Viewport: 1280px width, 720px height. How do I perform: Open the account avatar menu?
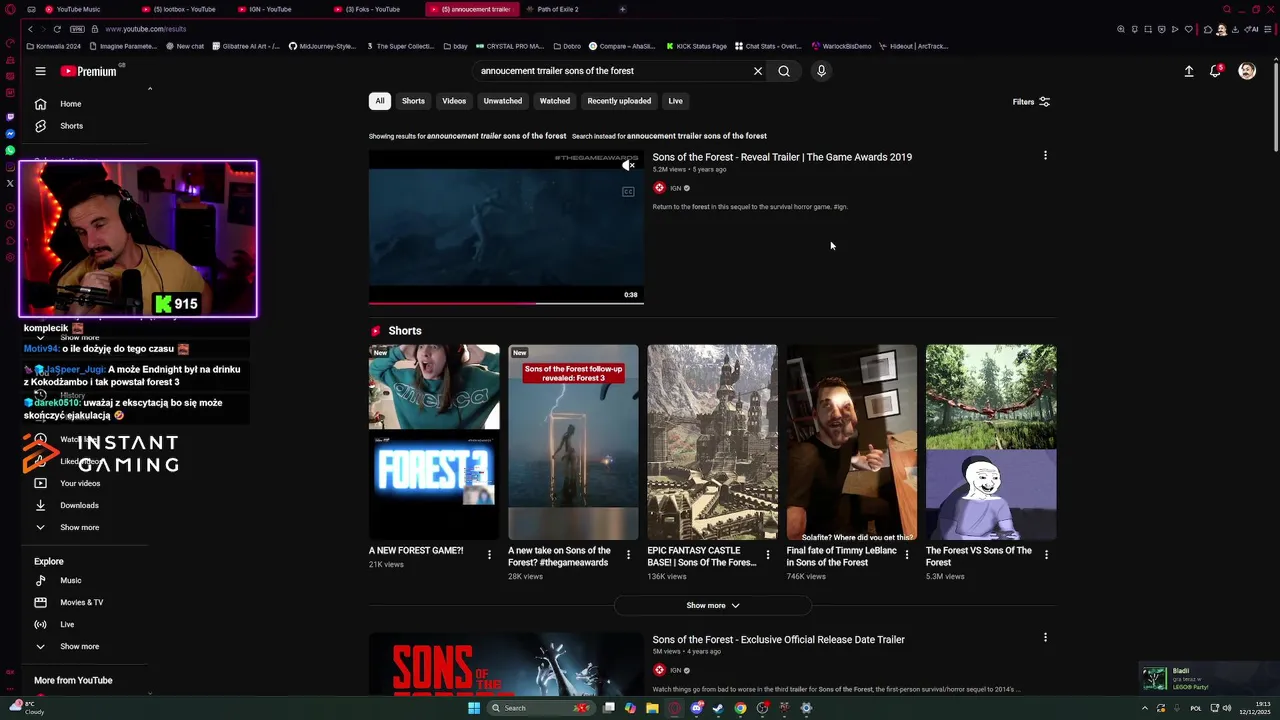coord(1247,71)
